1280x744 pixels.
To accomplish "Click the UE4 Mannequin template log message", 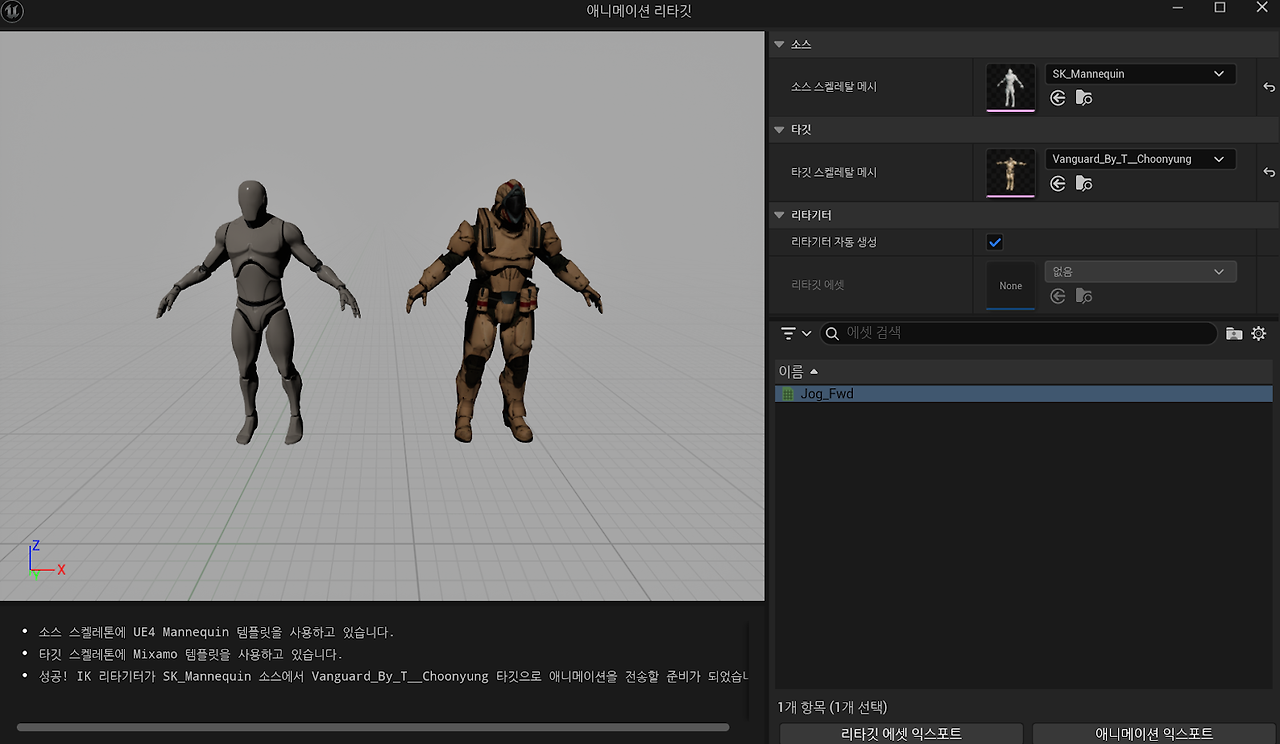I will click(x=217, y=632).
